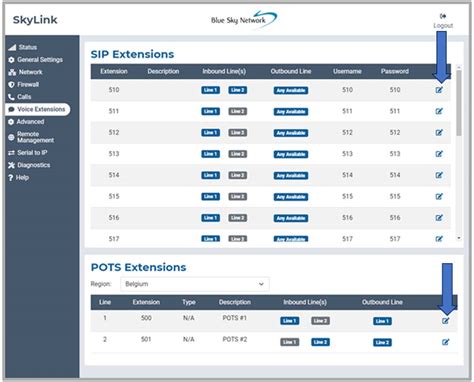
Task: Click Username cell 513
Action: tap(347, 154)
